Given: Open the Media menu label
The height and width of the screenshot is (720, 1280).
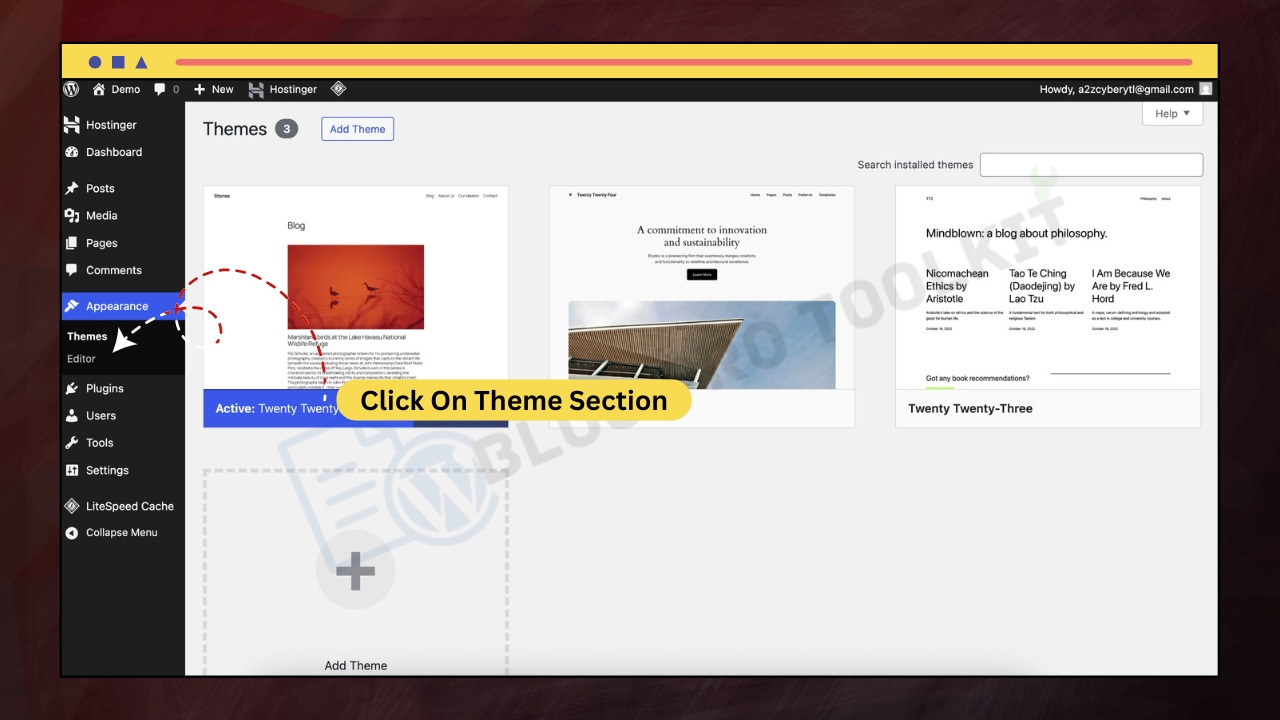Looking at the screenshot, I should 102,215.
